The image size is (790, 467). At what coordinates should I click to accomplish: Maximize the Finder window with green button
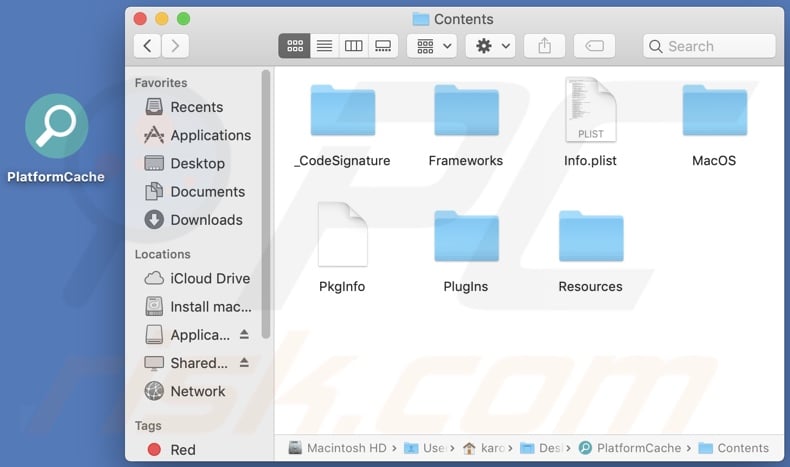pyautogui.click(x=183, y=19)
